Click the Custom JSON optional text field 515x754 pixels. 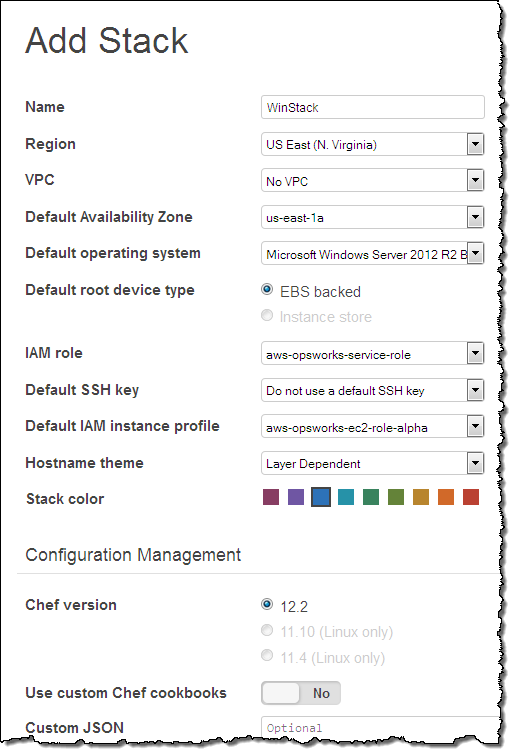pos(380,727)
